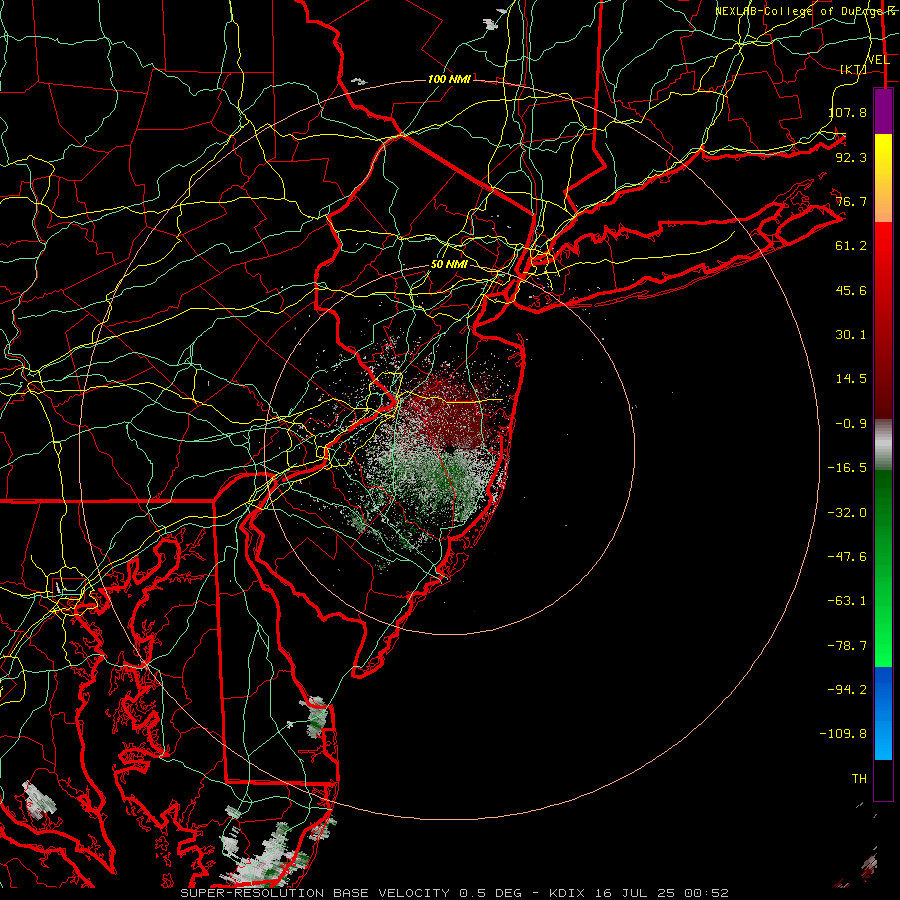Click the -94.2 velocity scale value

(847, 689)
